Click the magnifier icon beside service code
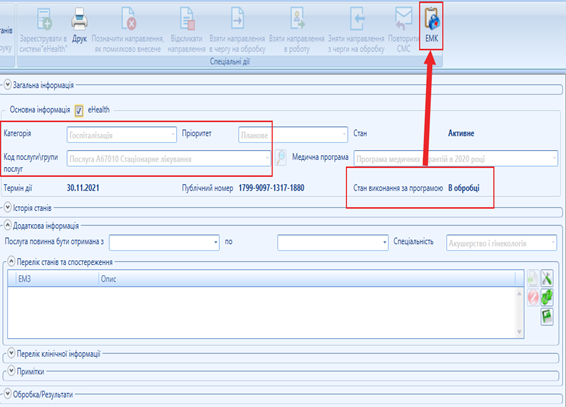566x407 pixels. pyautogui.click(x=281, y=158)
